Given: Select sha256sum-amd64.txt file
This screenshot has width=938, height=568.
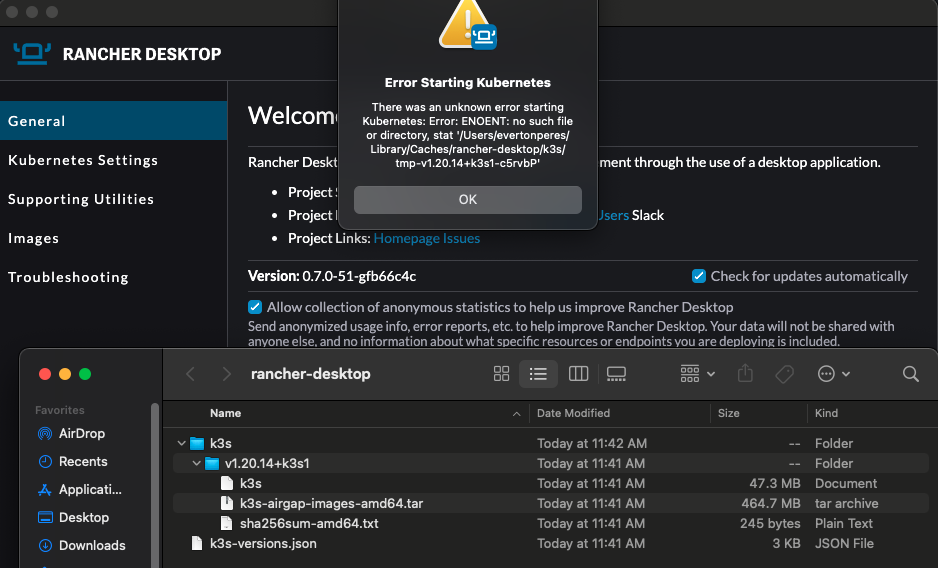Looking at the screenshot, I should [x=550, y=523].
